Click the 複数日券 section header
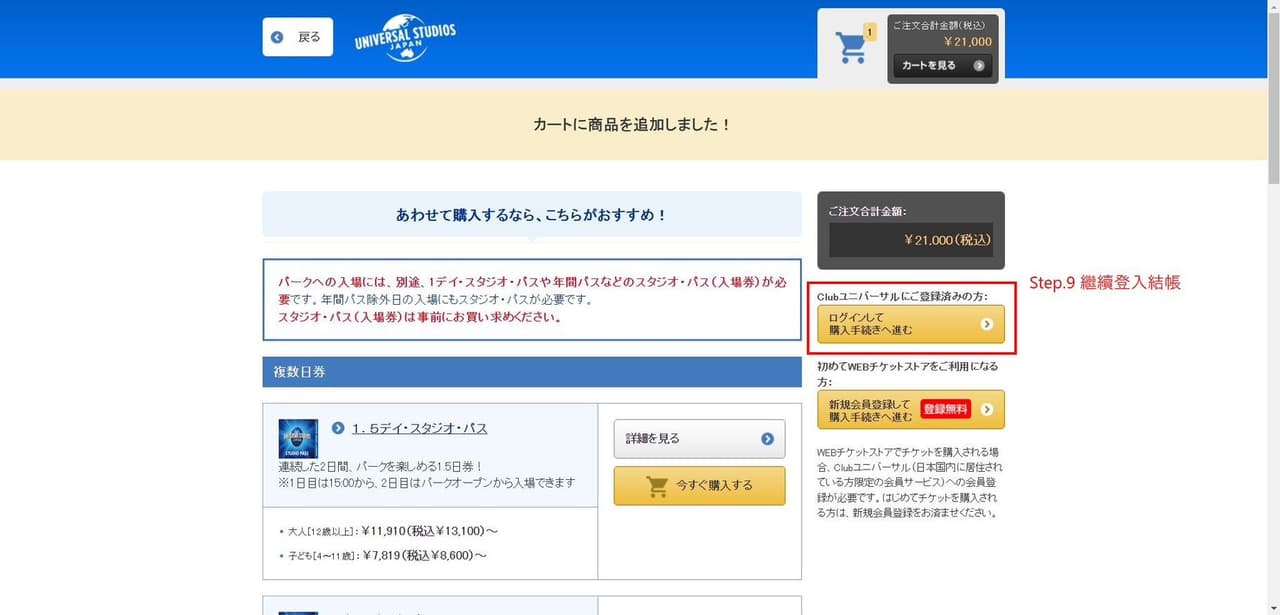 532,372
